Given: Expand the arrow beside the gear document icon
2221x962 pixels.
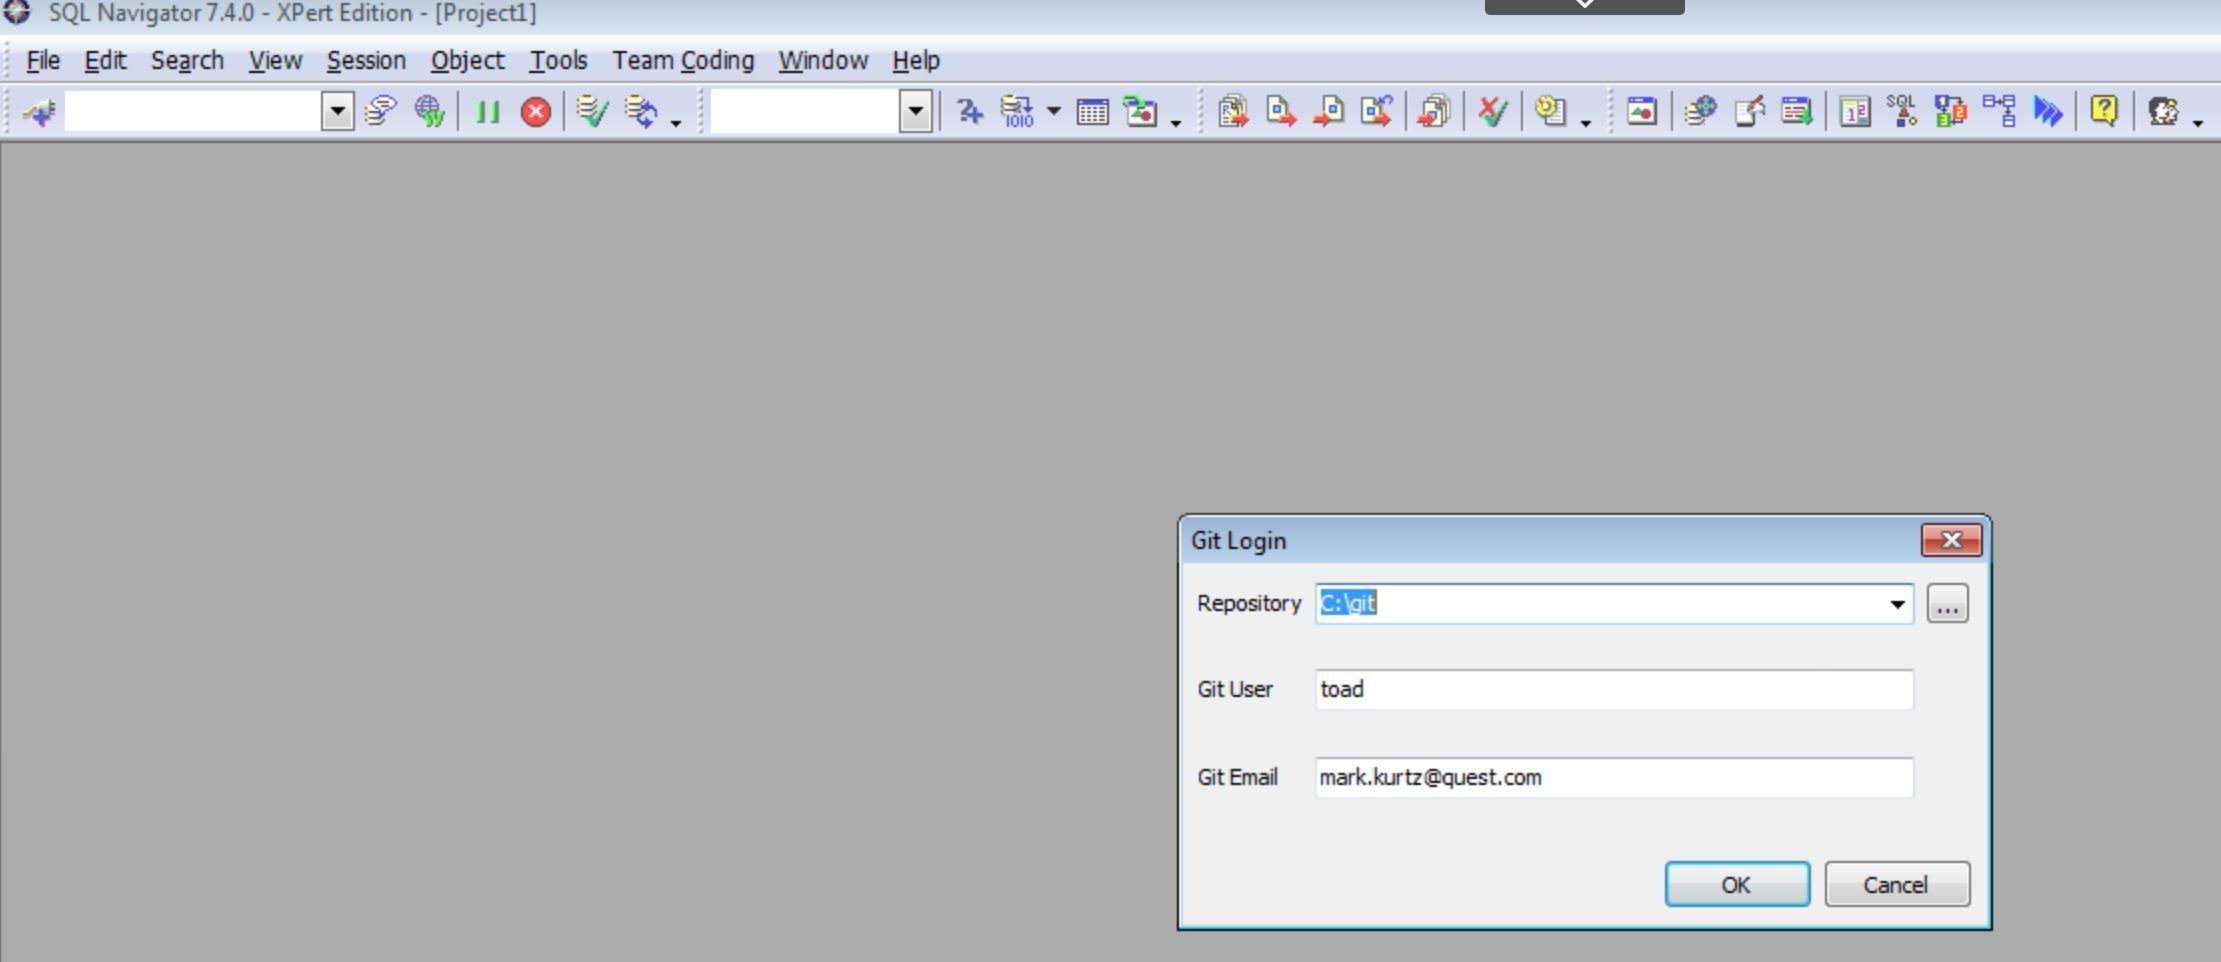Looking at the screenshot, I should pos(1586,122).
